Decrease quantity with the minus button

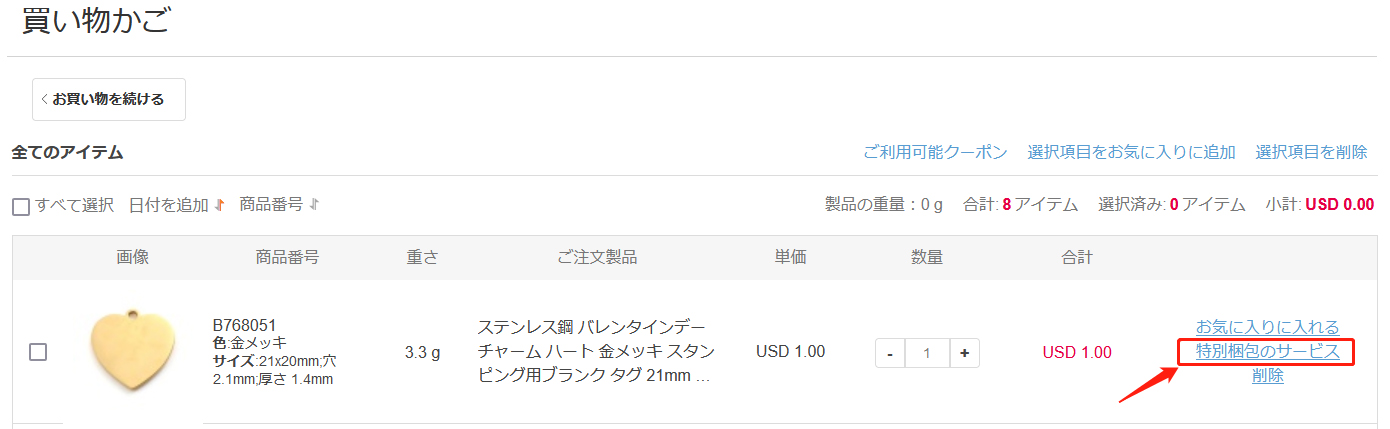click(890, 353)
